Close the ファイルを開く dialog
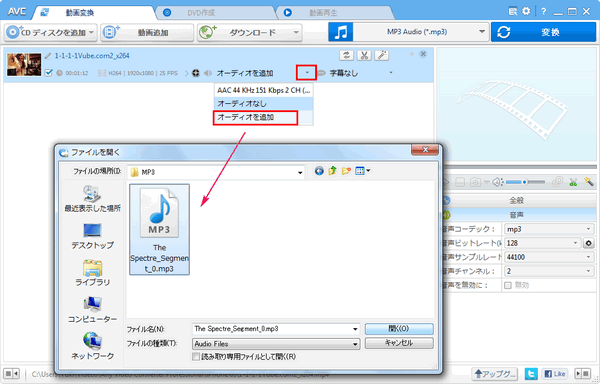This screenshot has width=600, height=384. (x=425, y=150)
